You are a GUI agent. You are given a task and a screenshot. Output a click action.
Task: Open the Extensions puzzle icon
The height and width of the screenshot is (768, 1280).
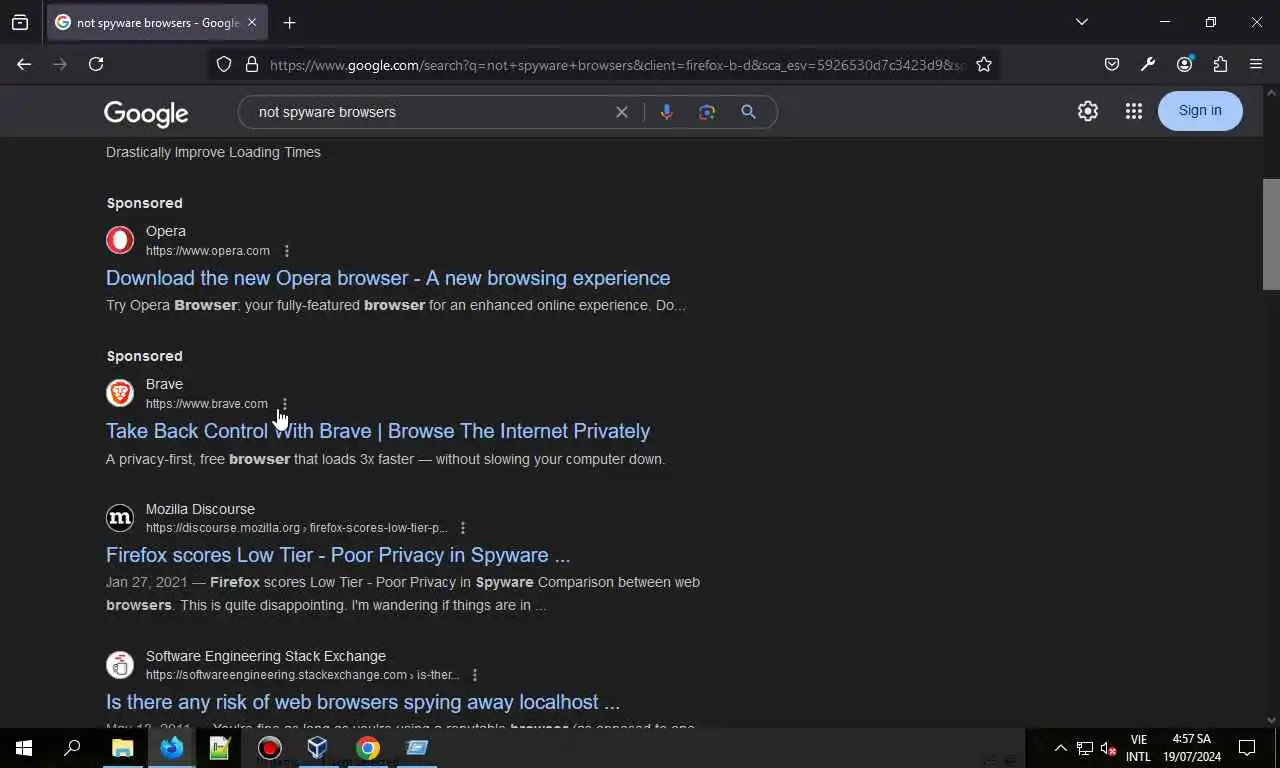[x=1220, y=64]
